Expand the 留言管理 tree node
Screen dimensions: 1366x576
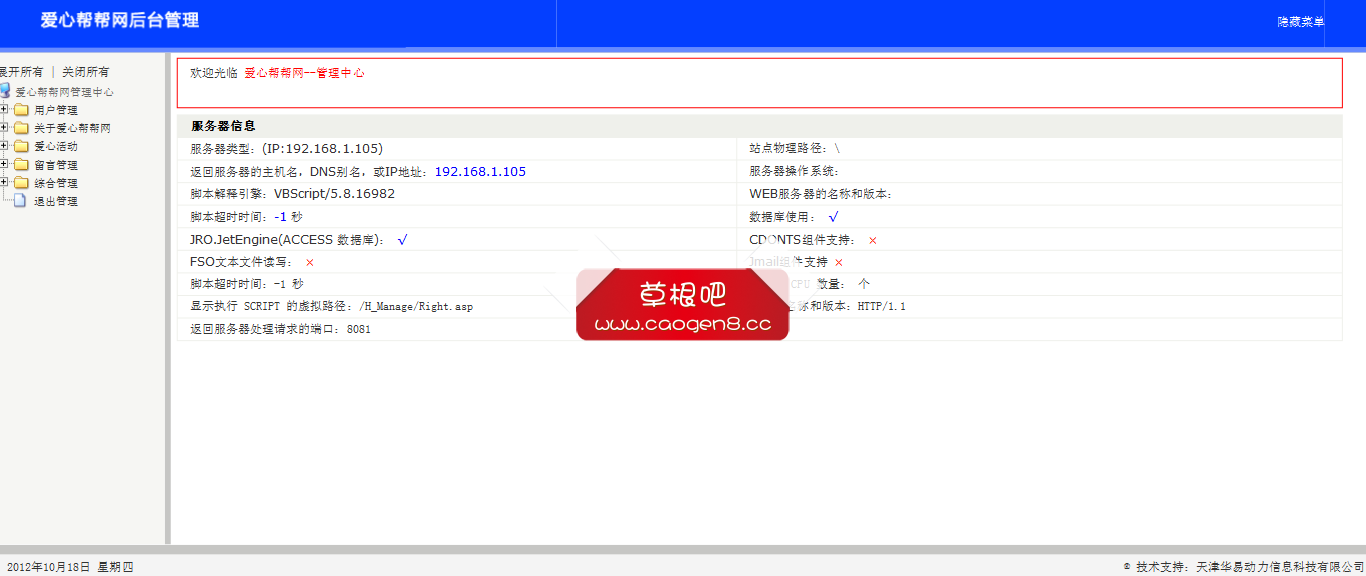pos(4,163)
